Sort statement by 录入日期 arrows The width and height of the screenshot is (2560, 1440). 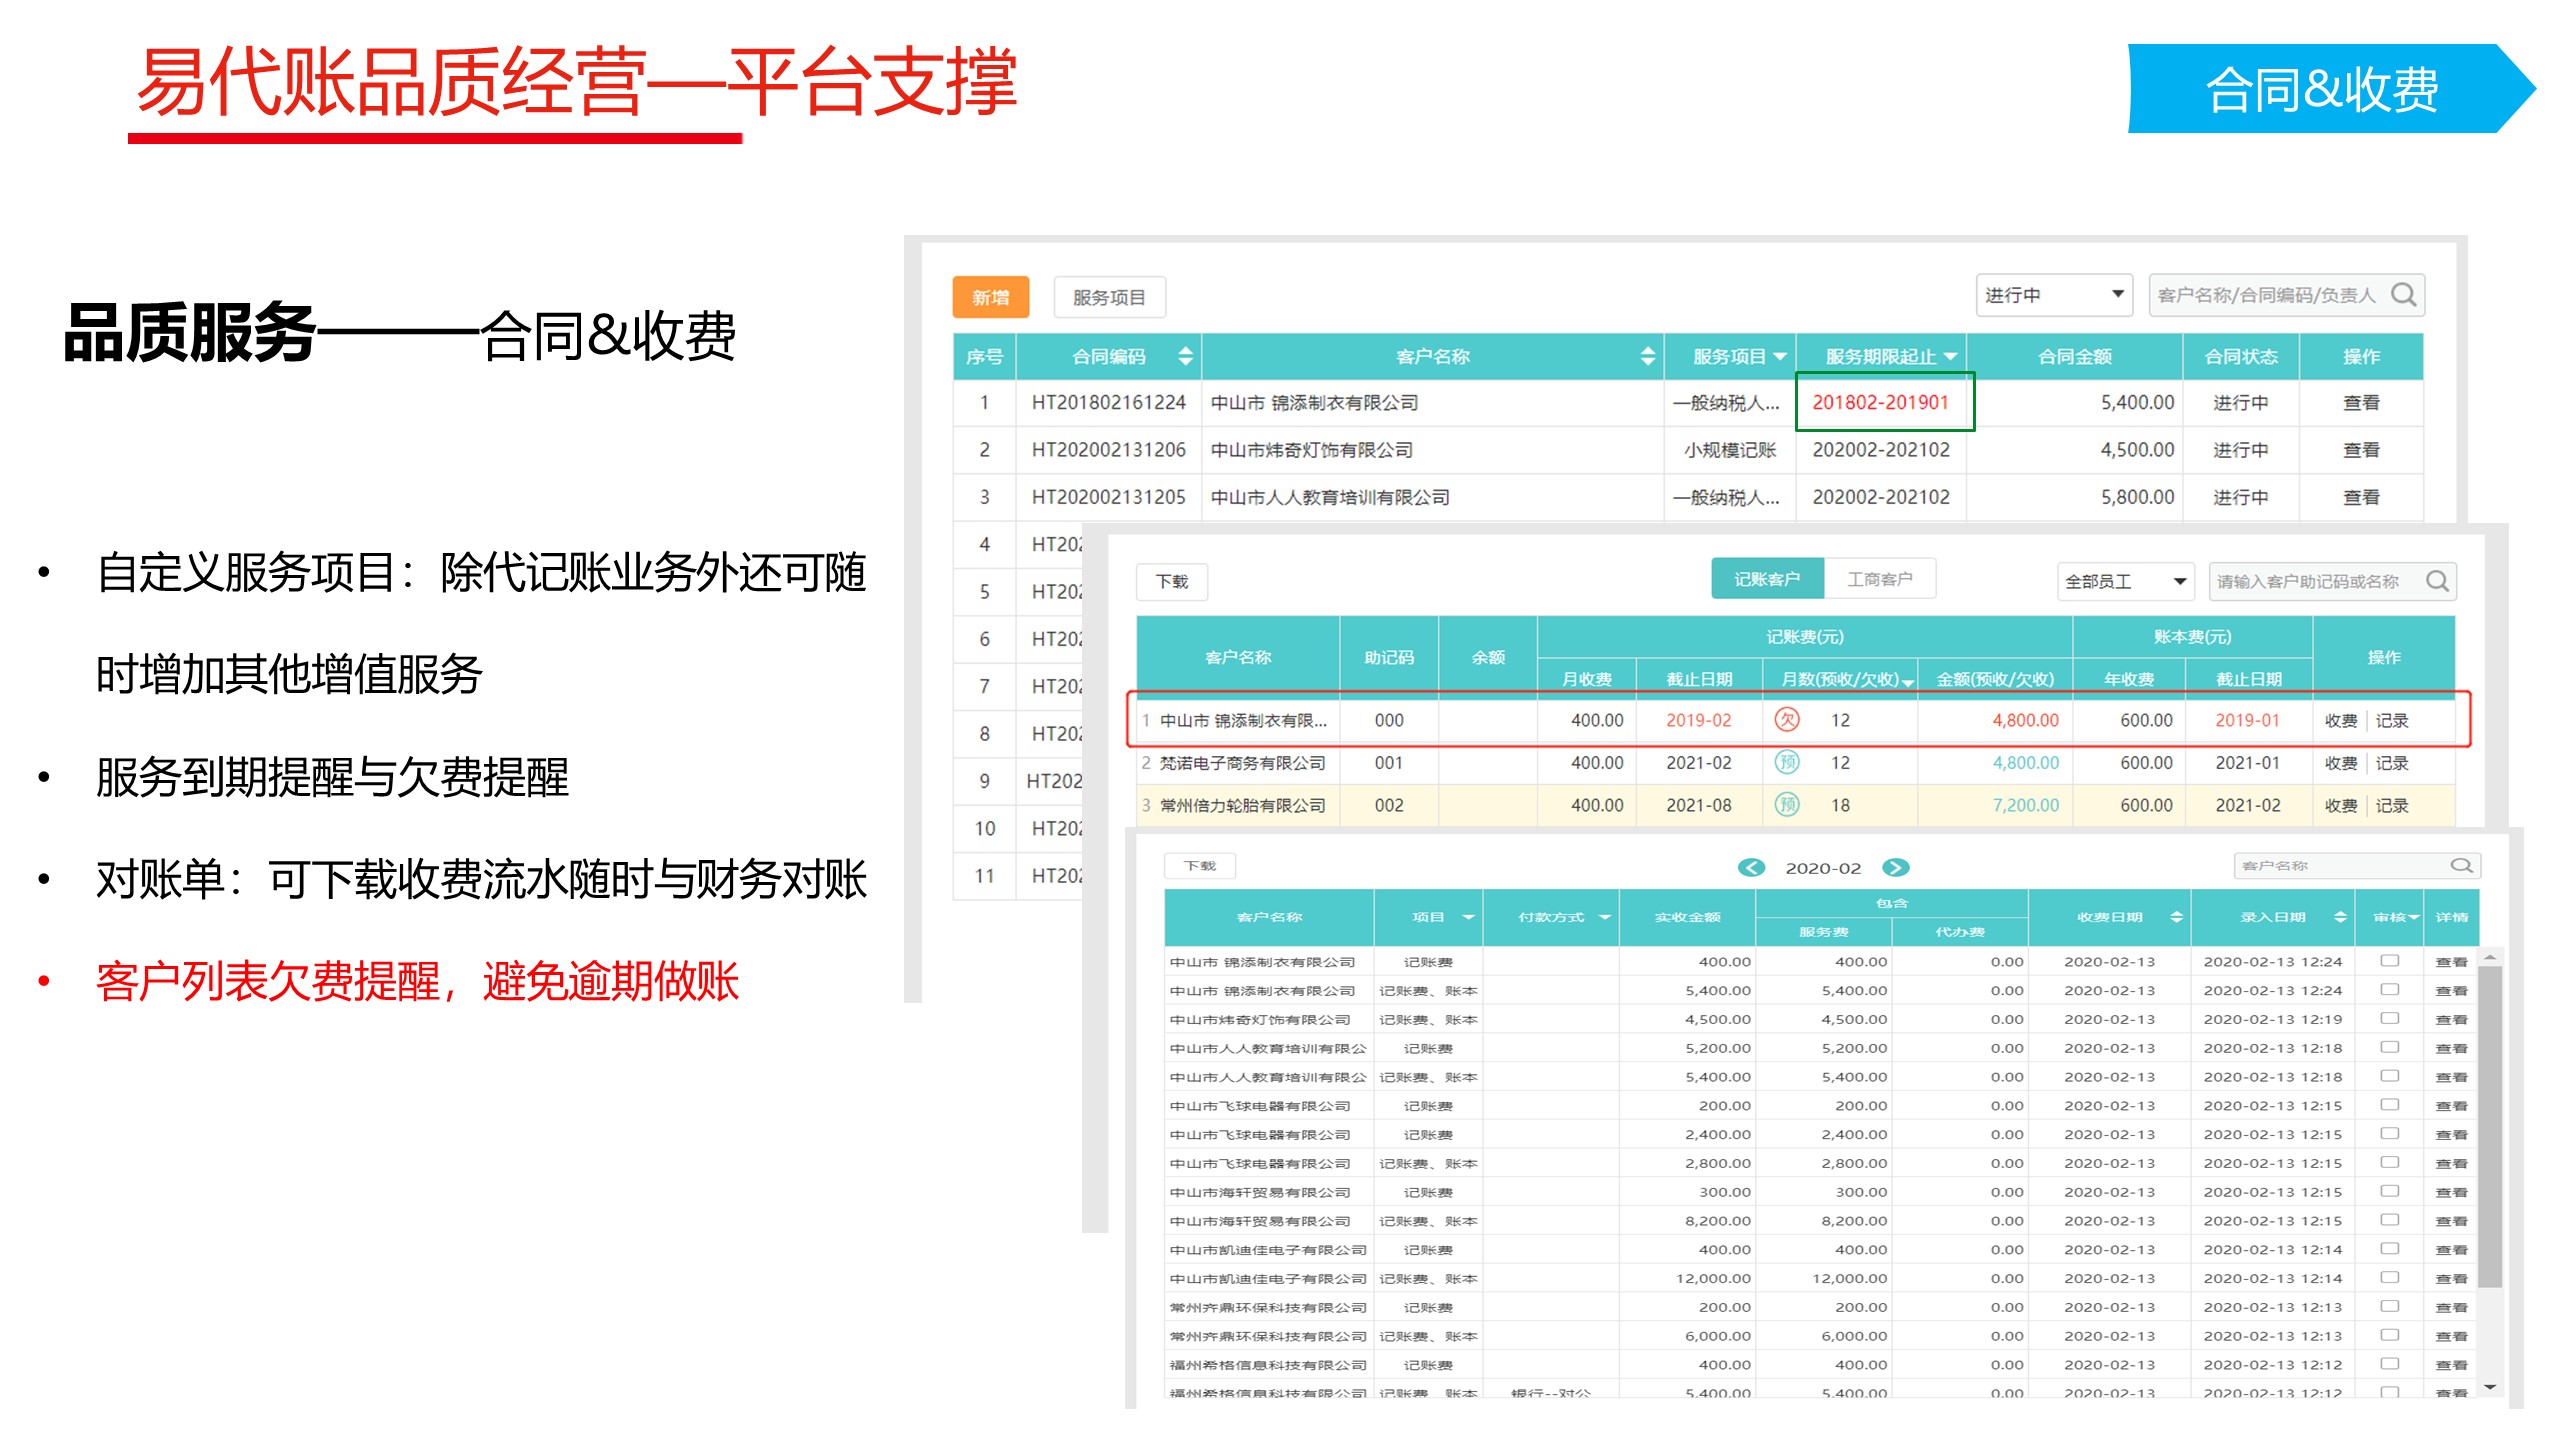coord(2340,917)
